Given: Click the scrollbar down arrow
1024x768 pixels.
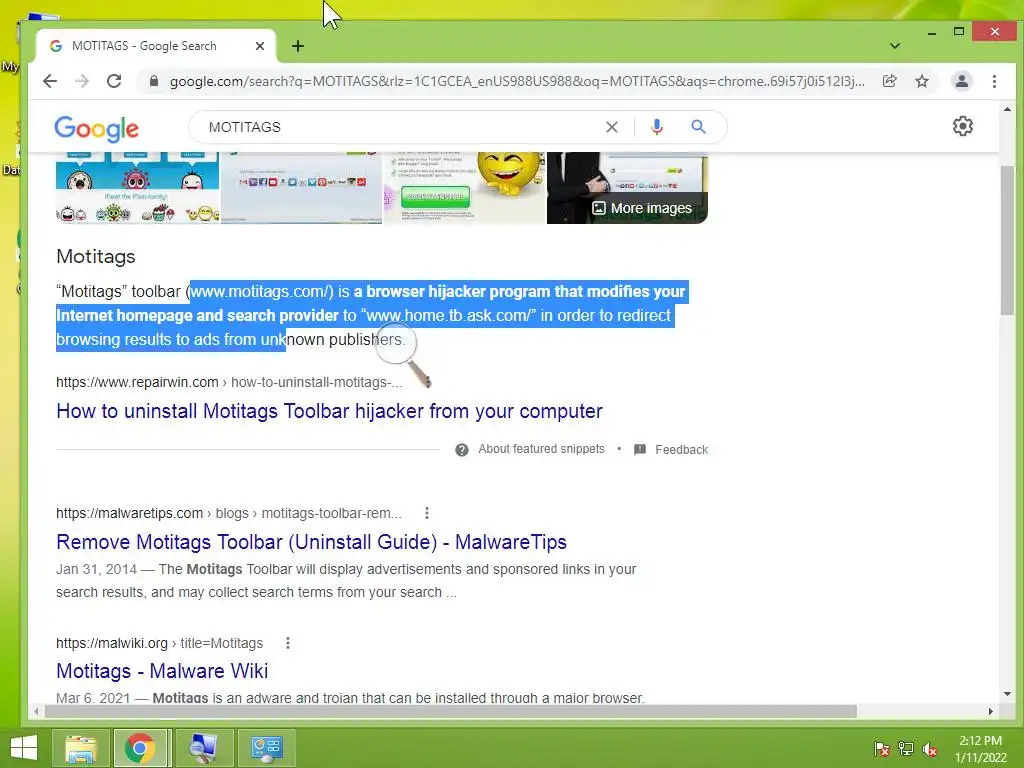Looking at the screenshot, I should [1007, 694].
